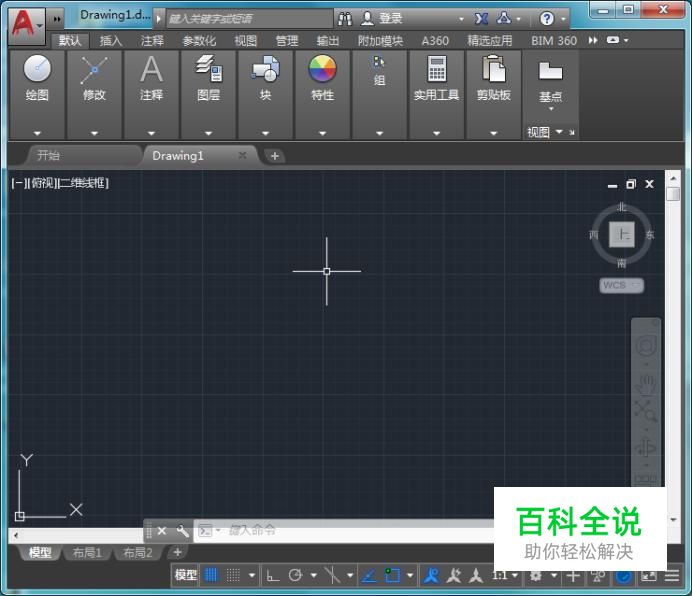Toggle ortho mode in status bar
The width and height of the screenshot is (692, 596).
[x=272, y=575]
